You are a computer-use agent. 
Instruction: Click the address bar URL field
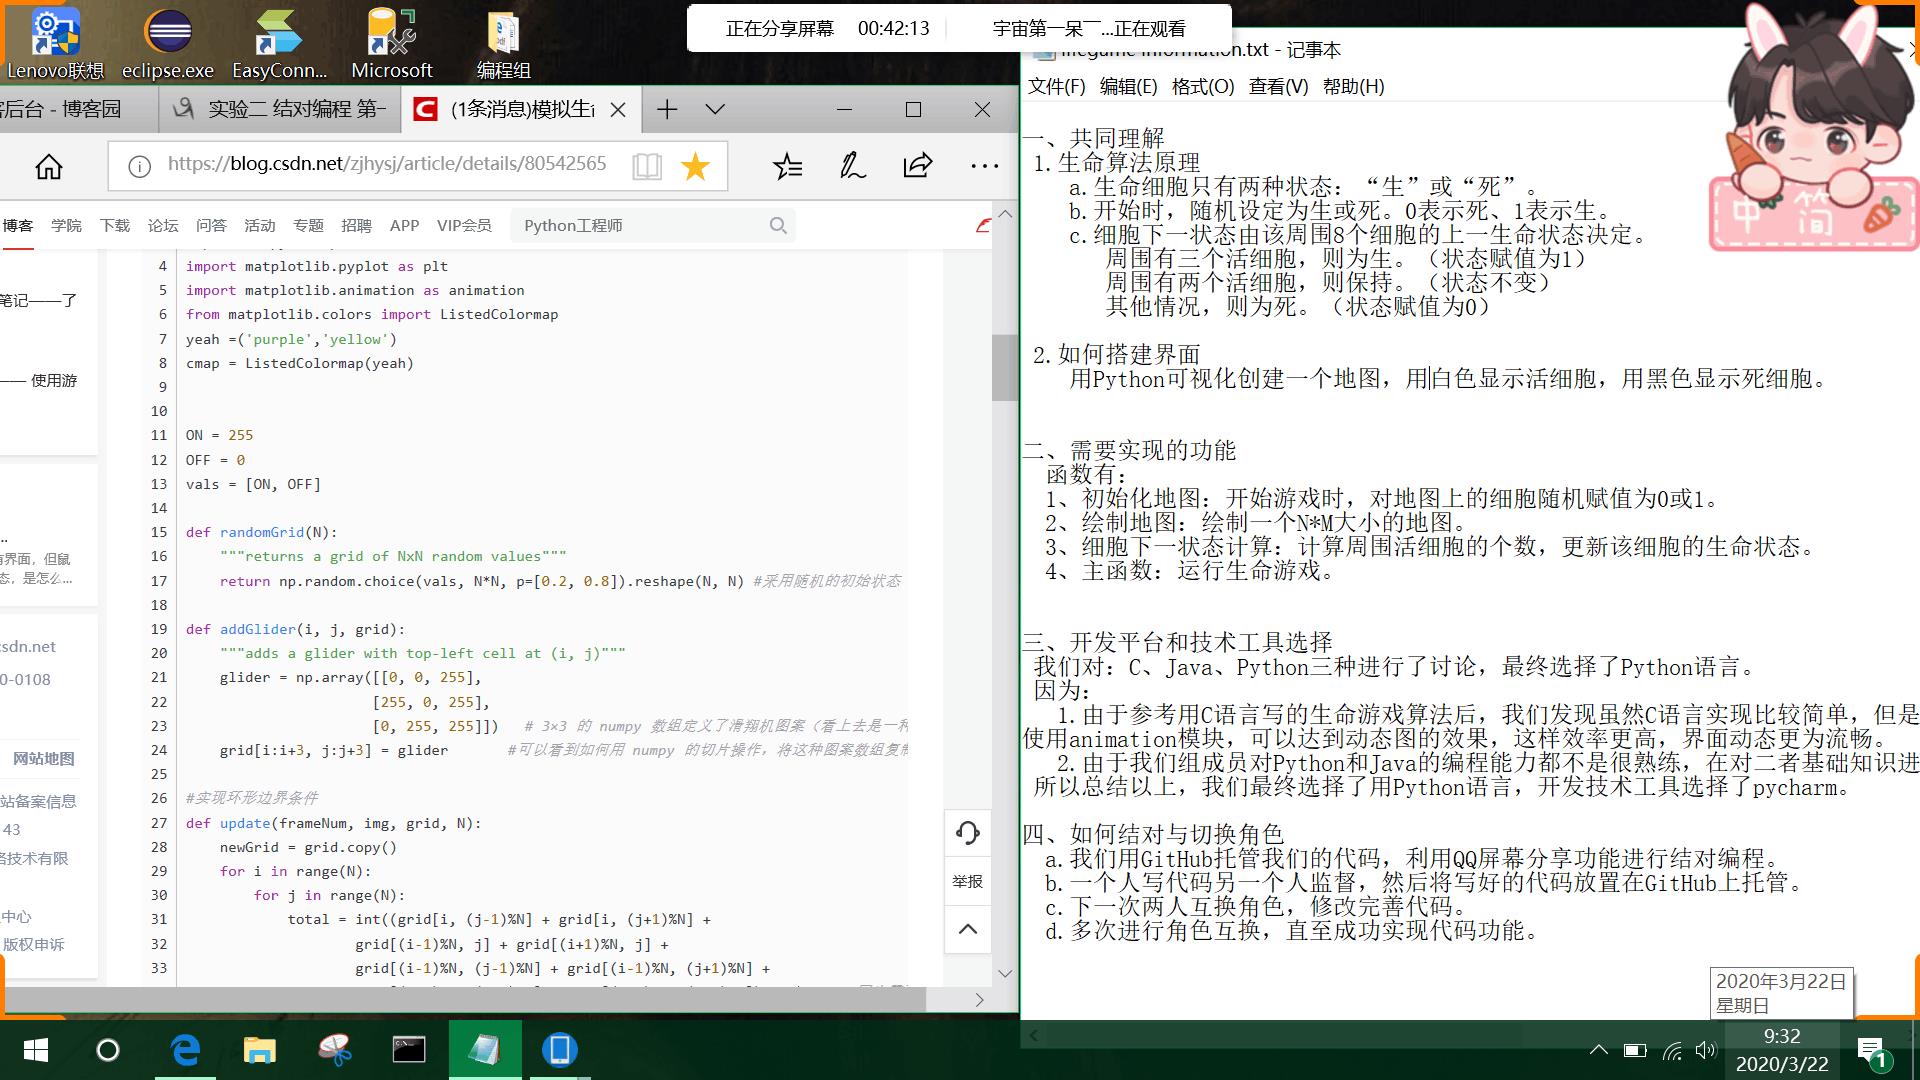[x=387, y=164]
